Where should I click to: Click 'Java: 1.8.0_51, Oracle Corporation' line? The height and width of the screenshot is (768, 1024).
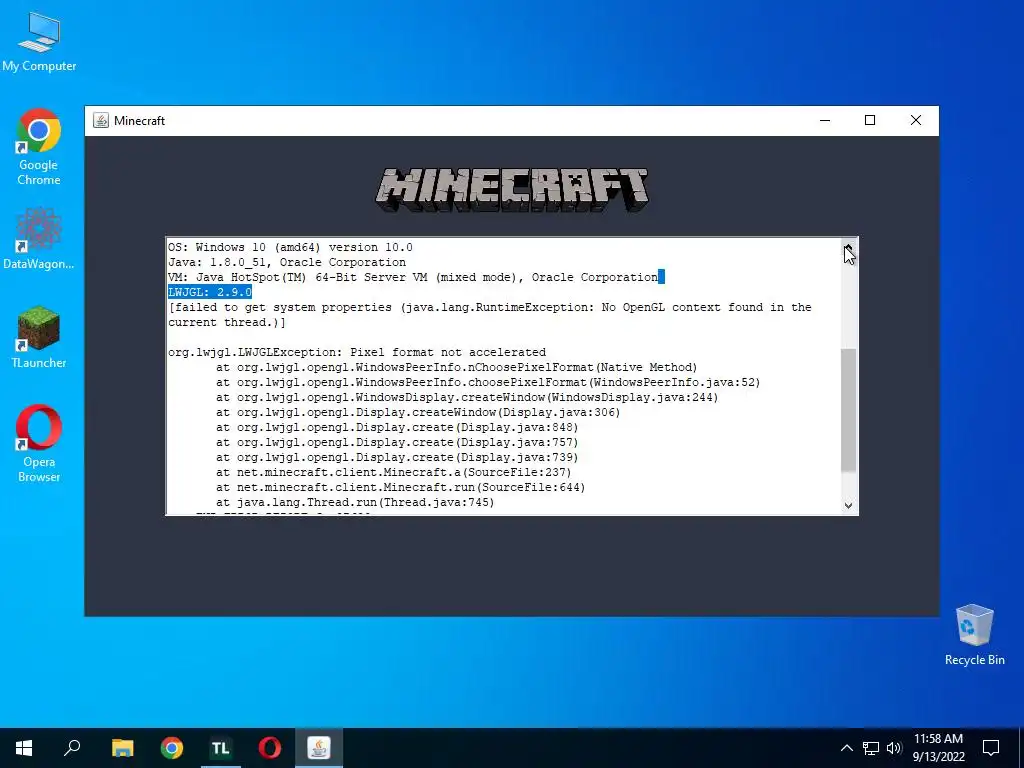coord(287,263)
